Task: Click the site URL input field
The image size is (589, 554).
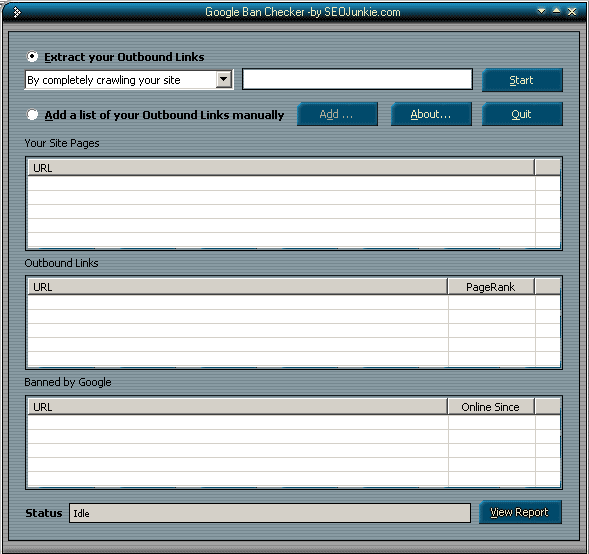Action: coord(357,79)
